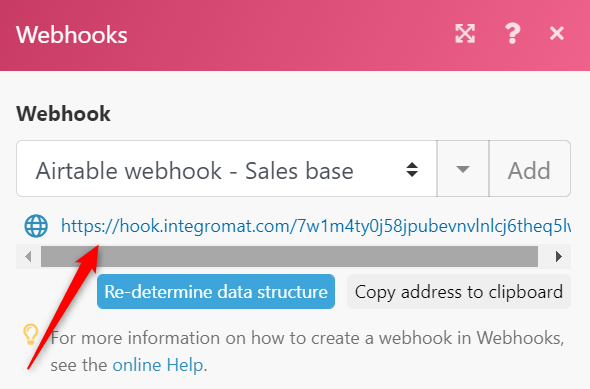Click the lightbulb tip icon
This screenshot has width=590, height=389.
30,334
